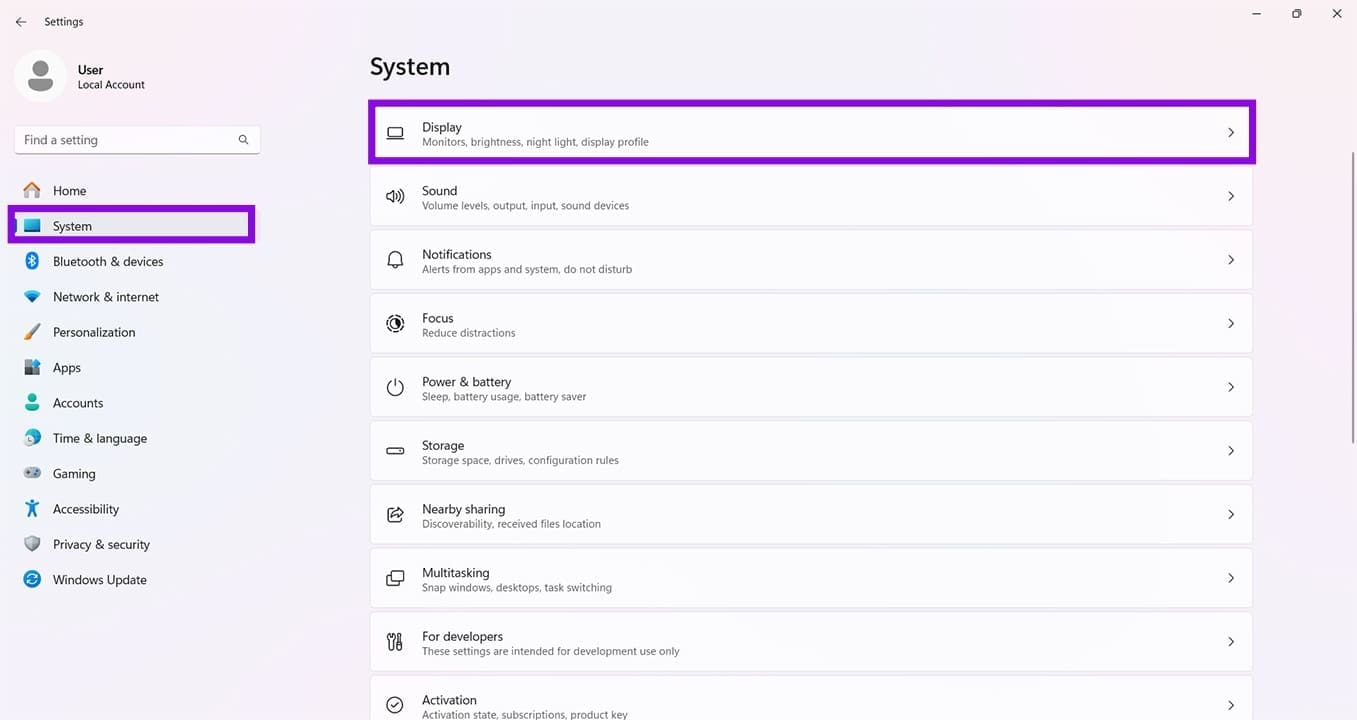The height and width of the screenshot is (720, 1357).
Task: Click 'Reduce distractions' text
Action: tap(469, 333)
